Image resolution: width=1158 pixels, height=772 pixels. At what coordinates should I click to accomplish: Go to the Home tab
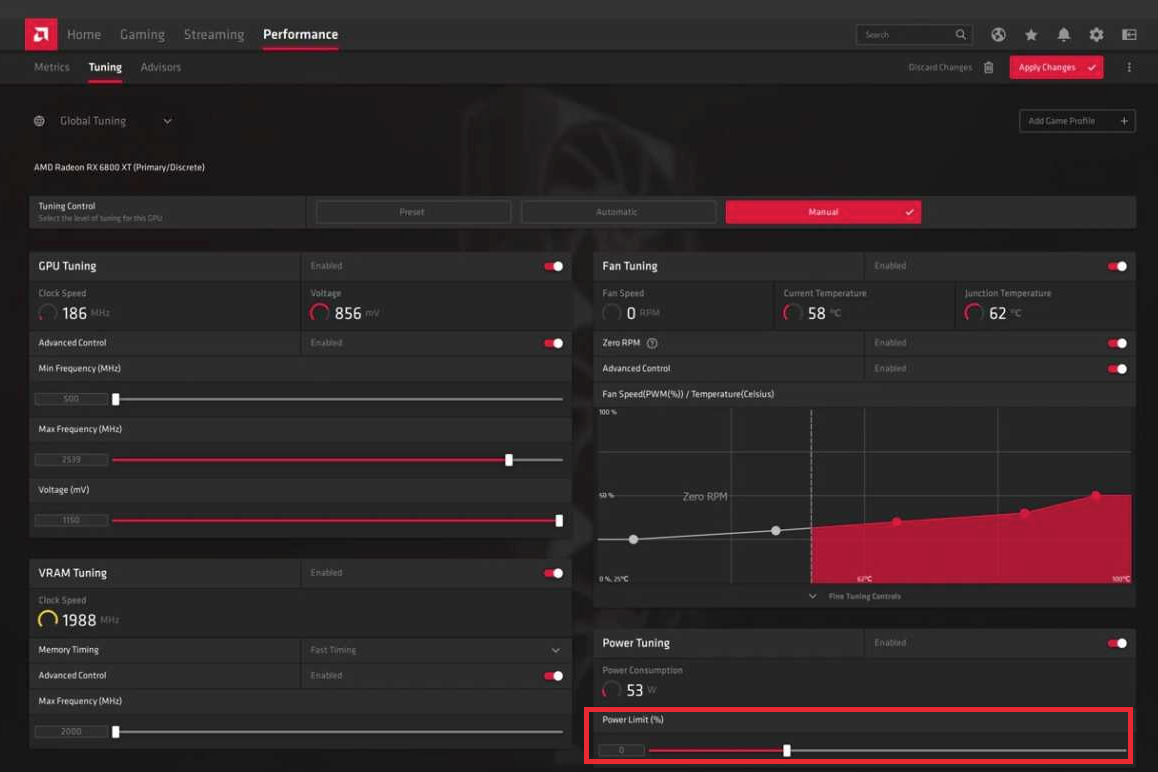click(83, 34)
